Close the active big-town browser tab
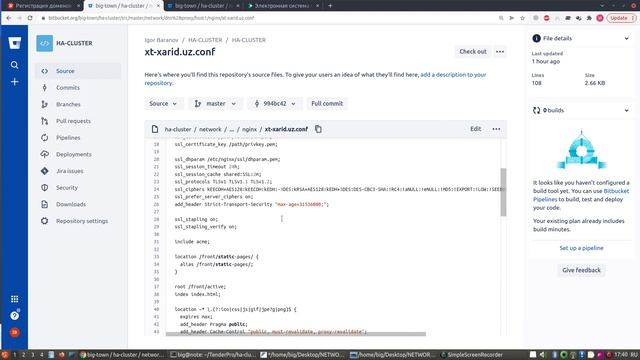Screen dimensions: 640x360 coord(158,6)
